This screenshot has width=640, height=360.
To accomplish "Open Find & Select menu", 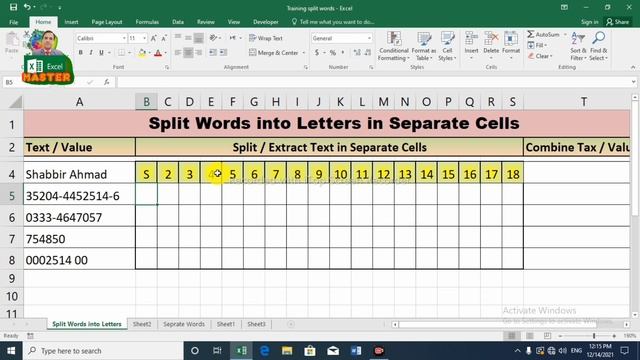I will pyautogui.click(x=598, y=47).
